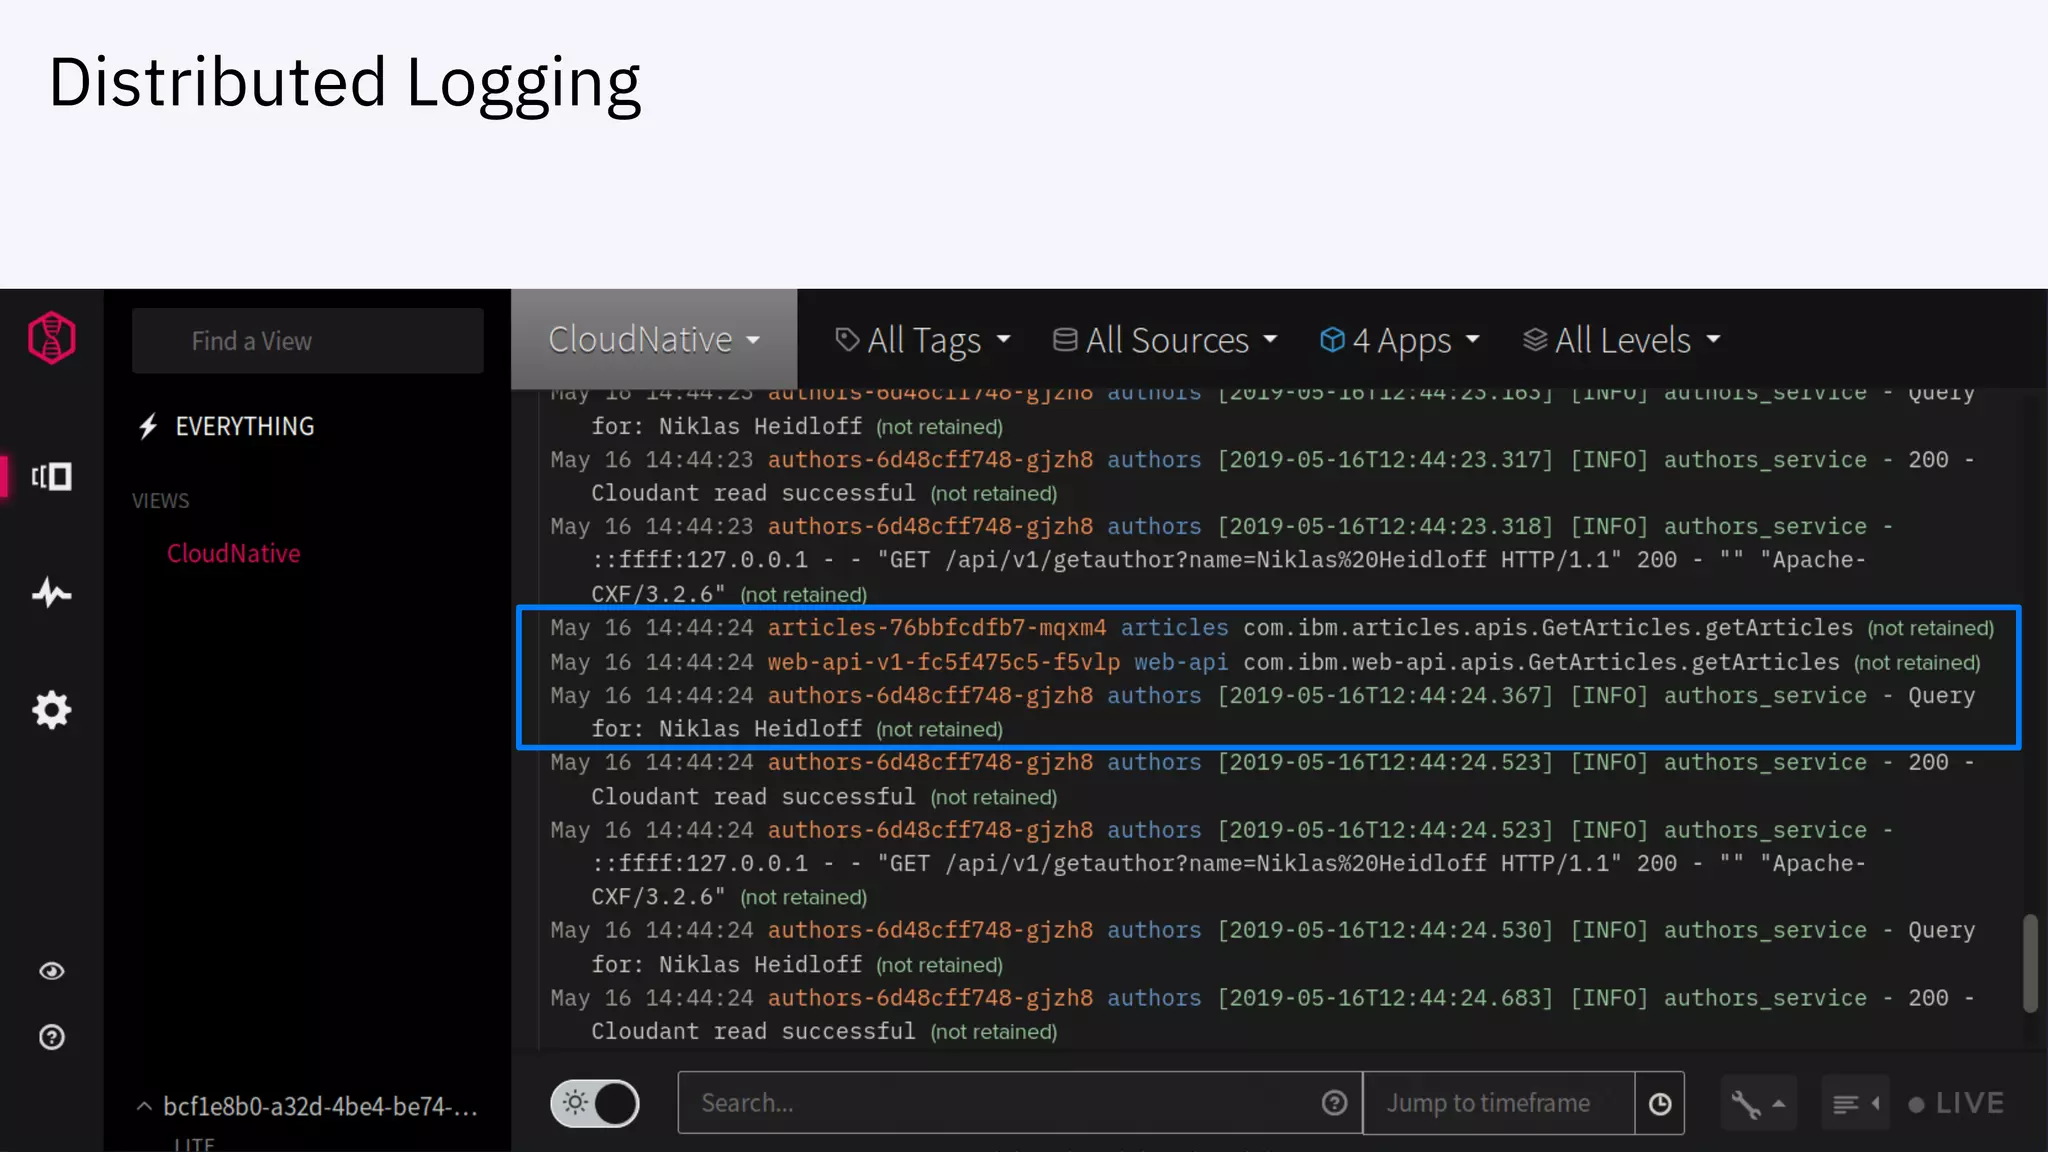This screenshot has height=1152, width=2048.
Task: Click the Jump to timeframe field
Action: coord(1499,1103)
